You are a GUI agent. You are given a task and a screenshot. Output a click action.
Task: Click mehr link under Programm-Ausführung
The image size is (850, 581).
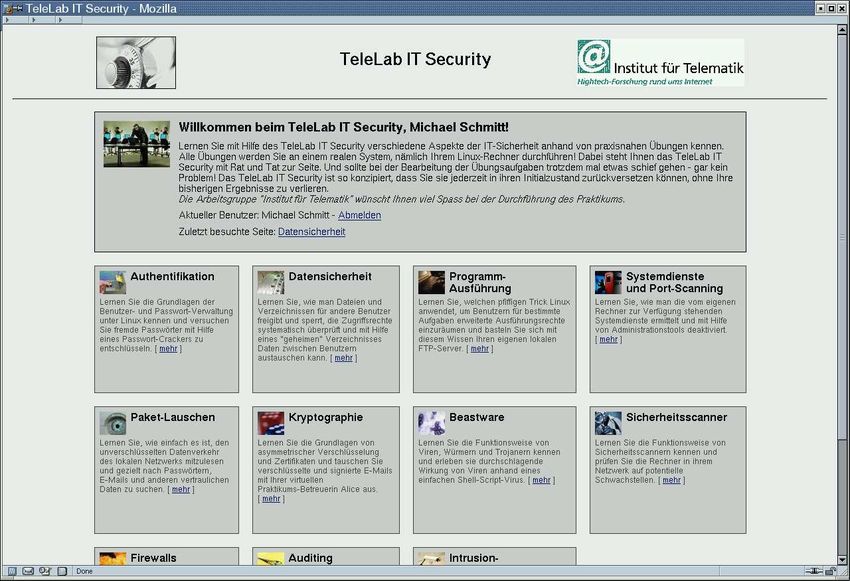(479, 348)
